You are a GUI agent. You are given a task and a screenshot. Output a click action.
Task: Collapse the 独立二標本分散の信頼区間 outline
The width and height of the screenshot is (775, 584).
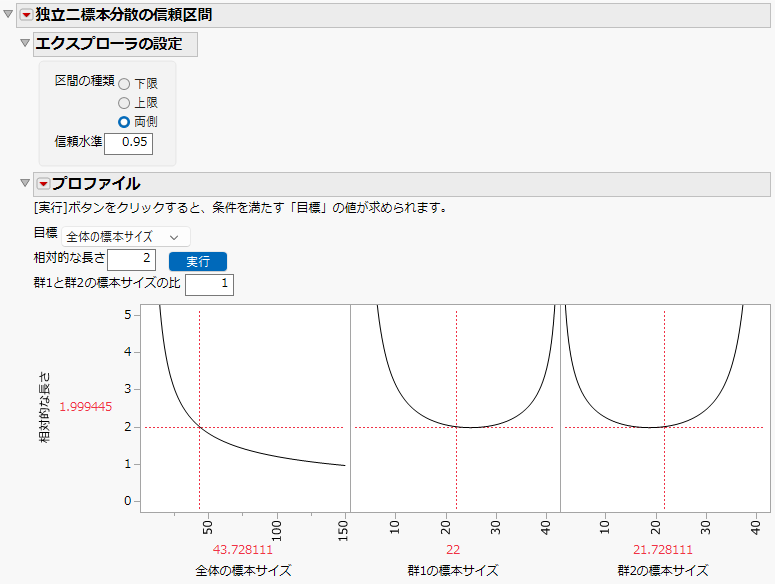[x=8, y=14]
